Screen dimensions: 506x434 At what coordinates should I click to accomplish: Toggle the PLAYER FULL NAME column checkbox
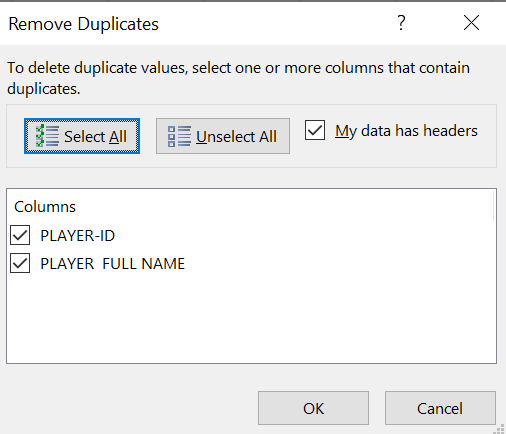[20, 263]
